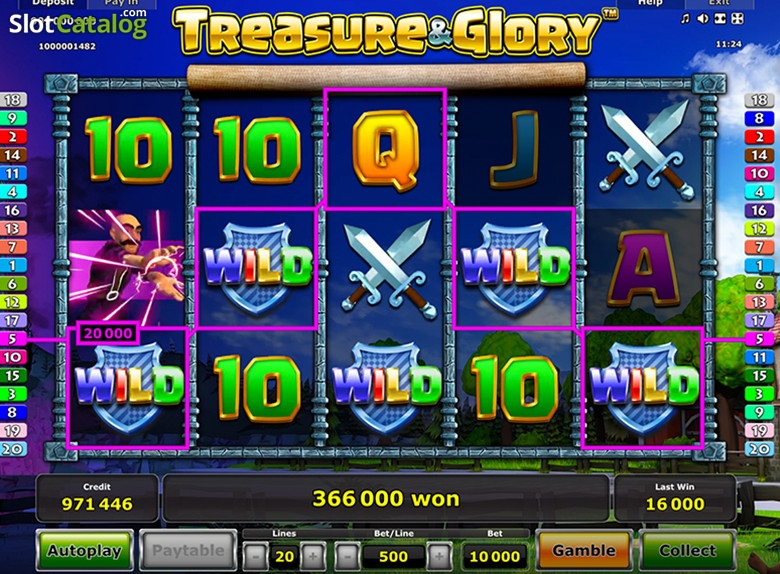Click the purple A symbol
Screen dimensions: 780x574
[x=644, y=269]
